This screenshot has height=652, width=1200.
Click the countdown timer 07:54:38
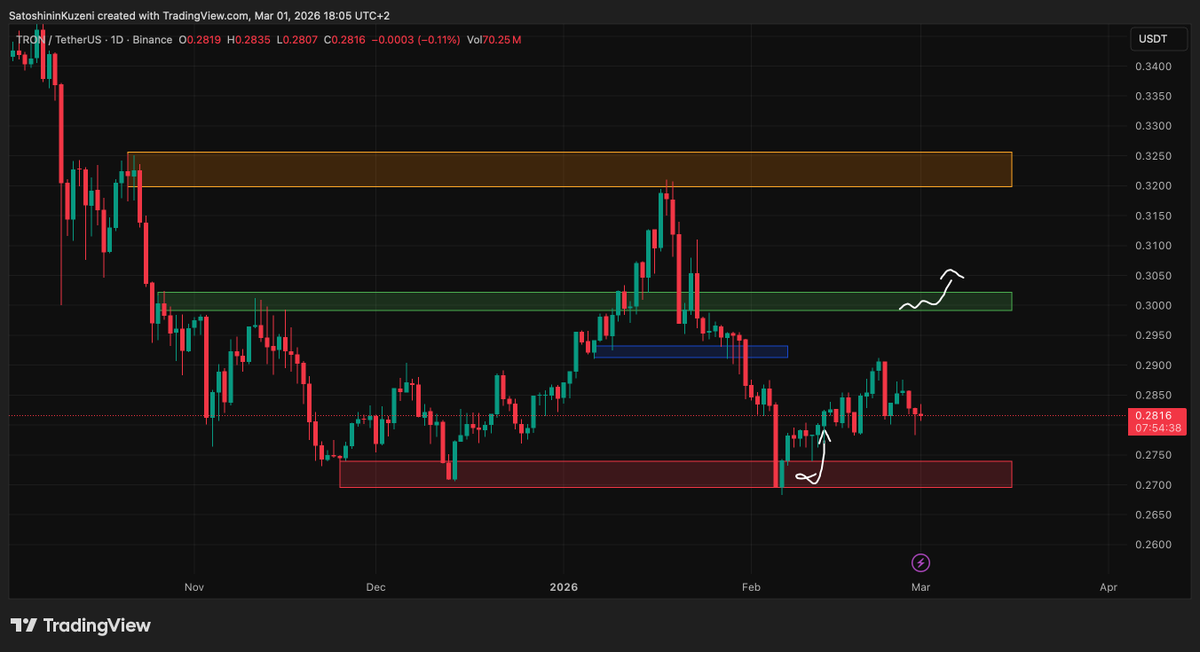[1156, 428]
